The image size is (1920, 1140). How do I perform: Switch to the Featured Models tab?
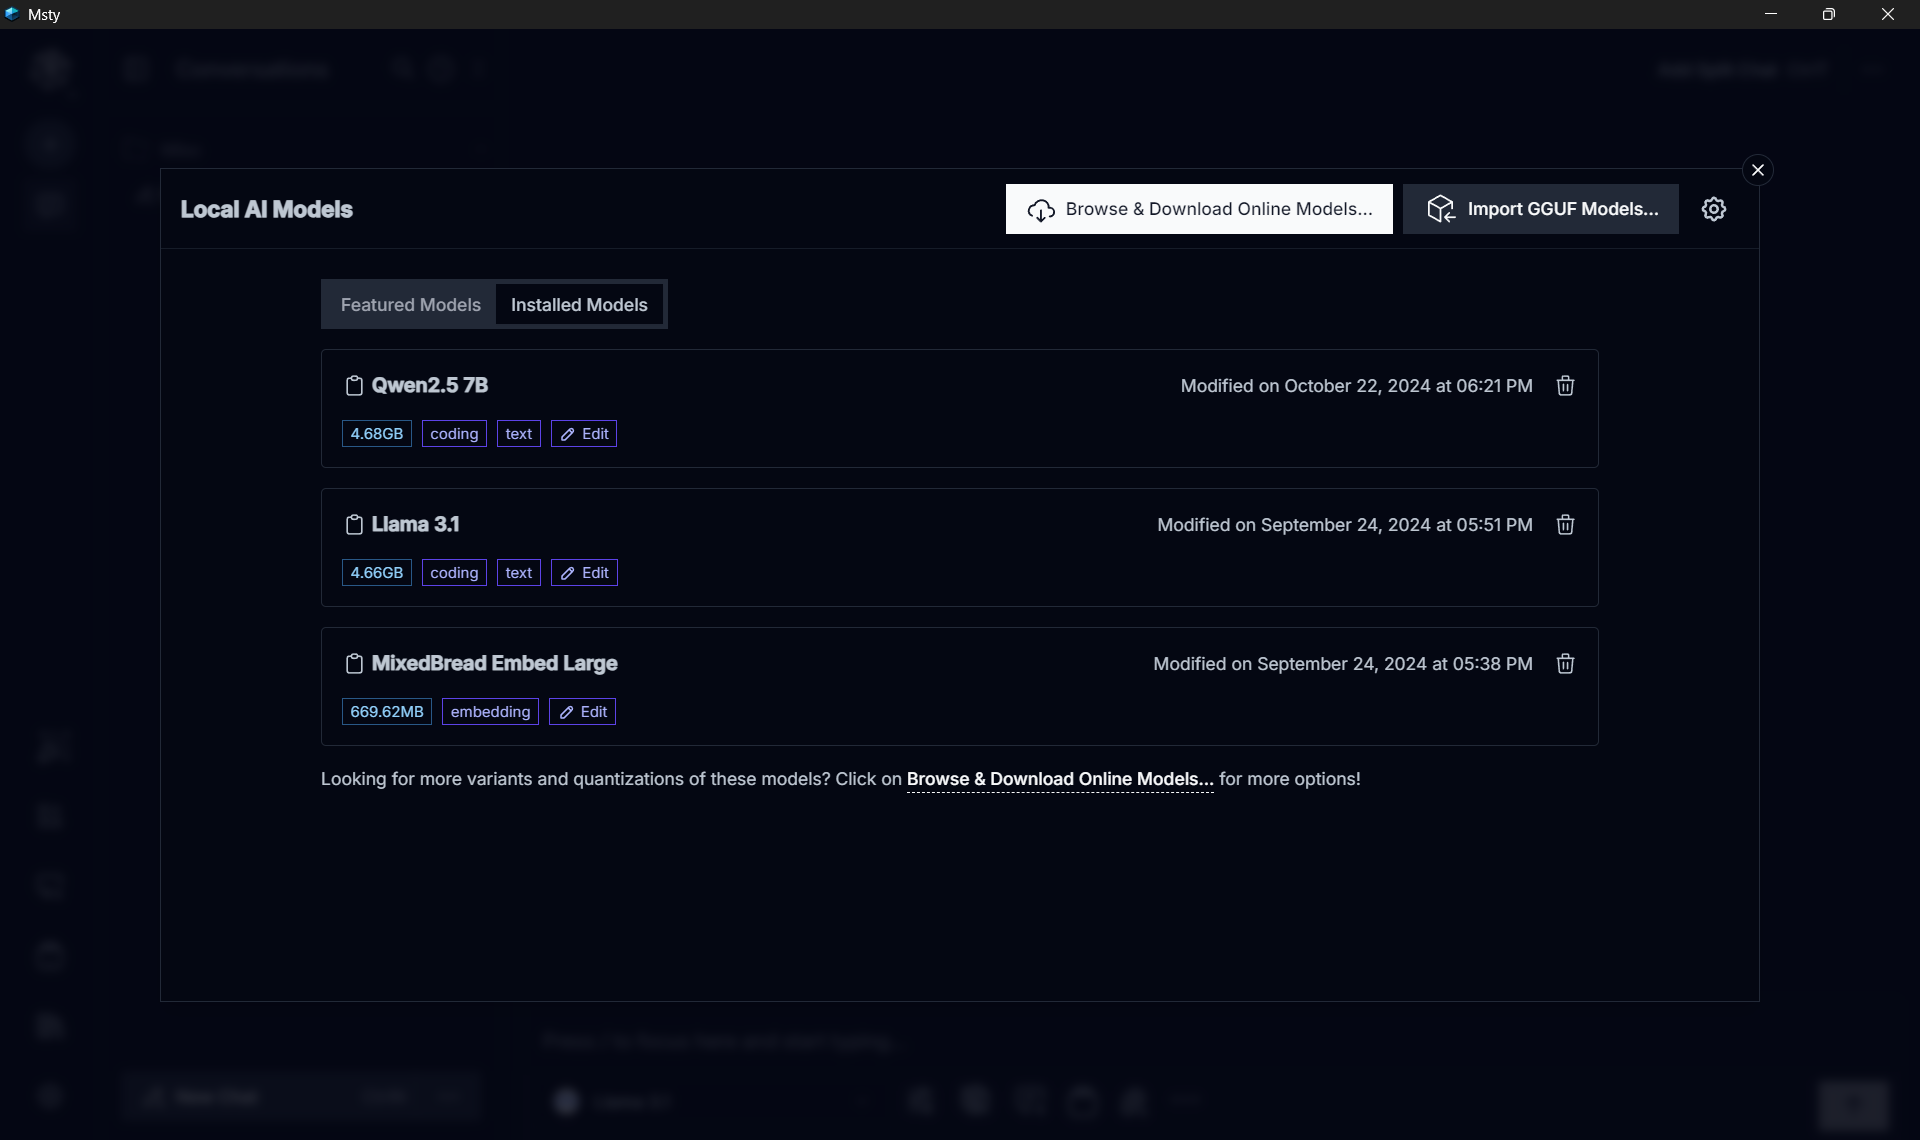coord(410,305)
